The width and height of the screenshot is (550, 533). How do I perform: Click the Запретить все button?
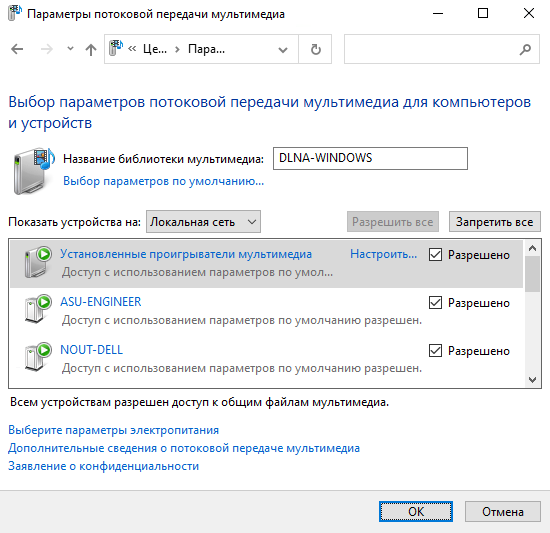[495, 222]
